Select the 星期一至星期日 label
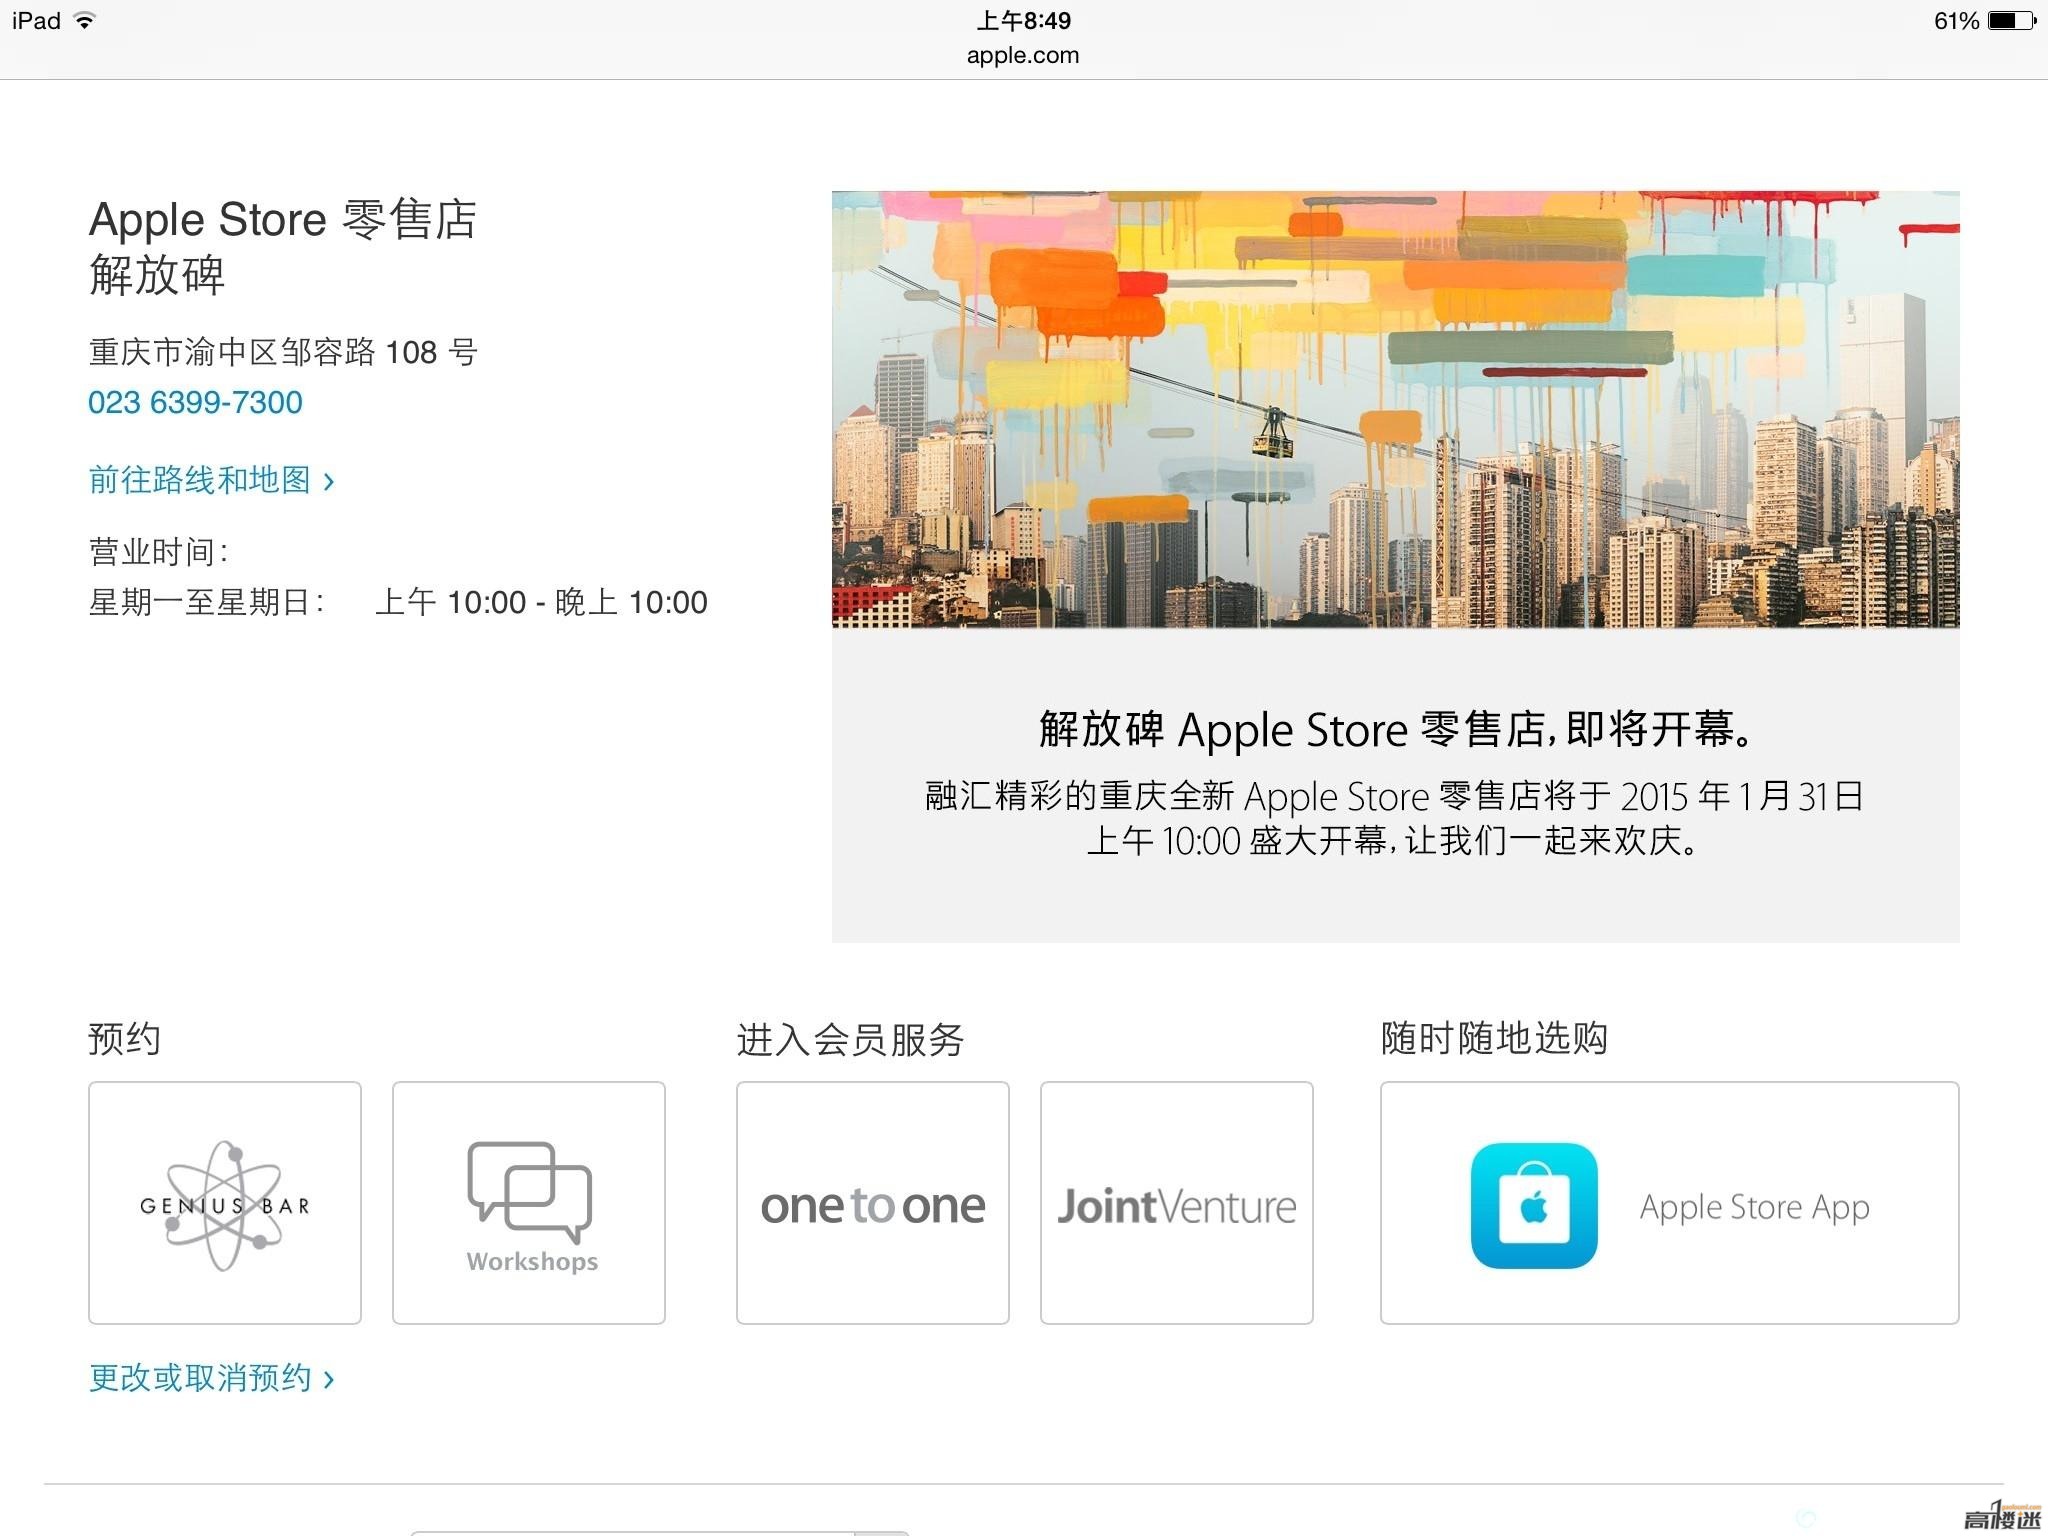The width and height of the screenshot is (2048, 1536). tap(206, 602)
